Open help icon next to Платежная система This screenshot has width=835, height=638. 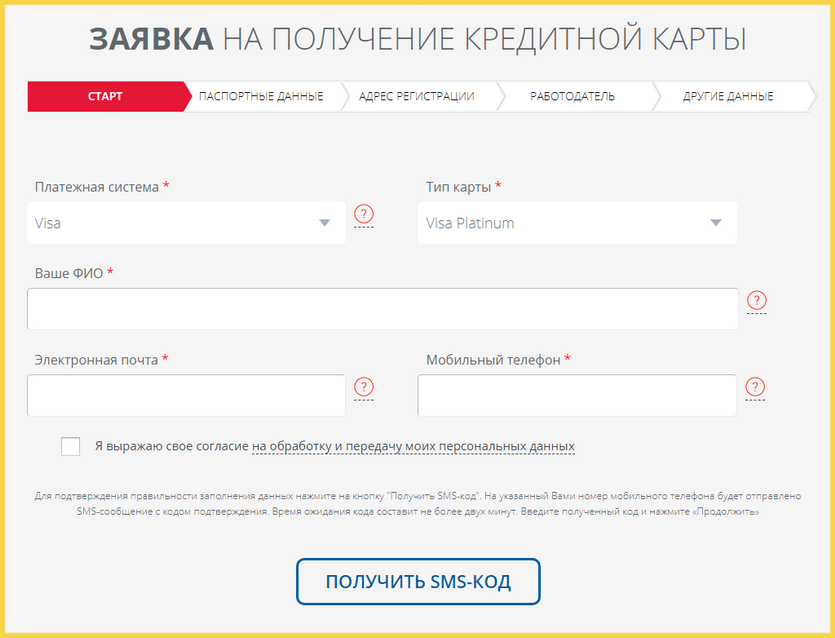pos(364,214)
